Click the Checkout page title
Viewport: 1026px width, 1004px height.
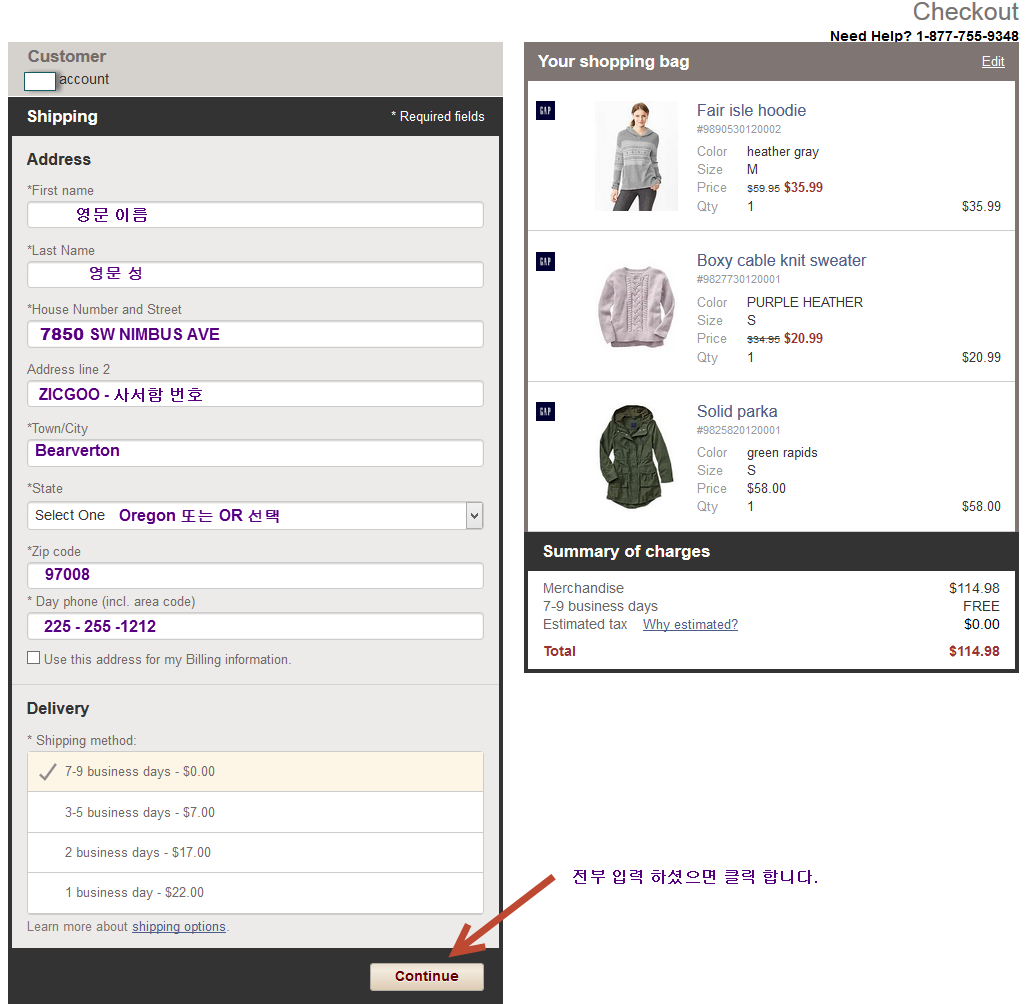click(x=966, y=12)
